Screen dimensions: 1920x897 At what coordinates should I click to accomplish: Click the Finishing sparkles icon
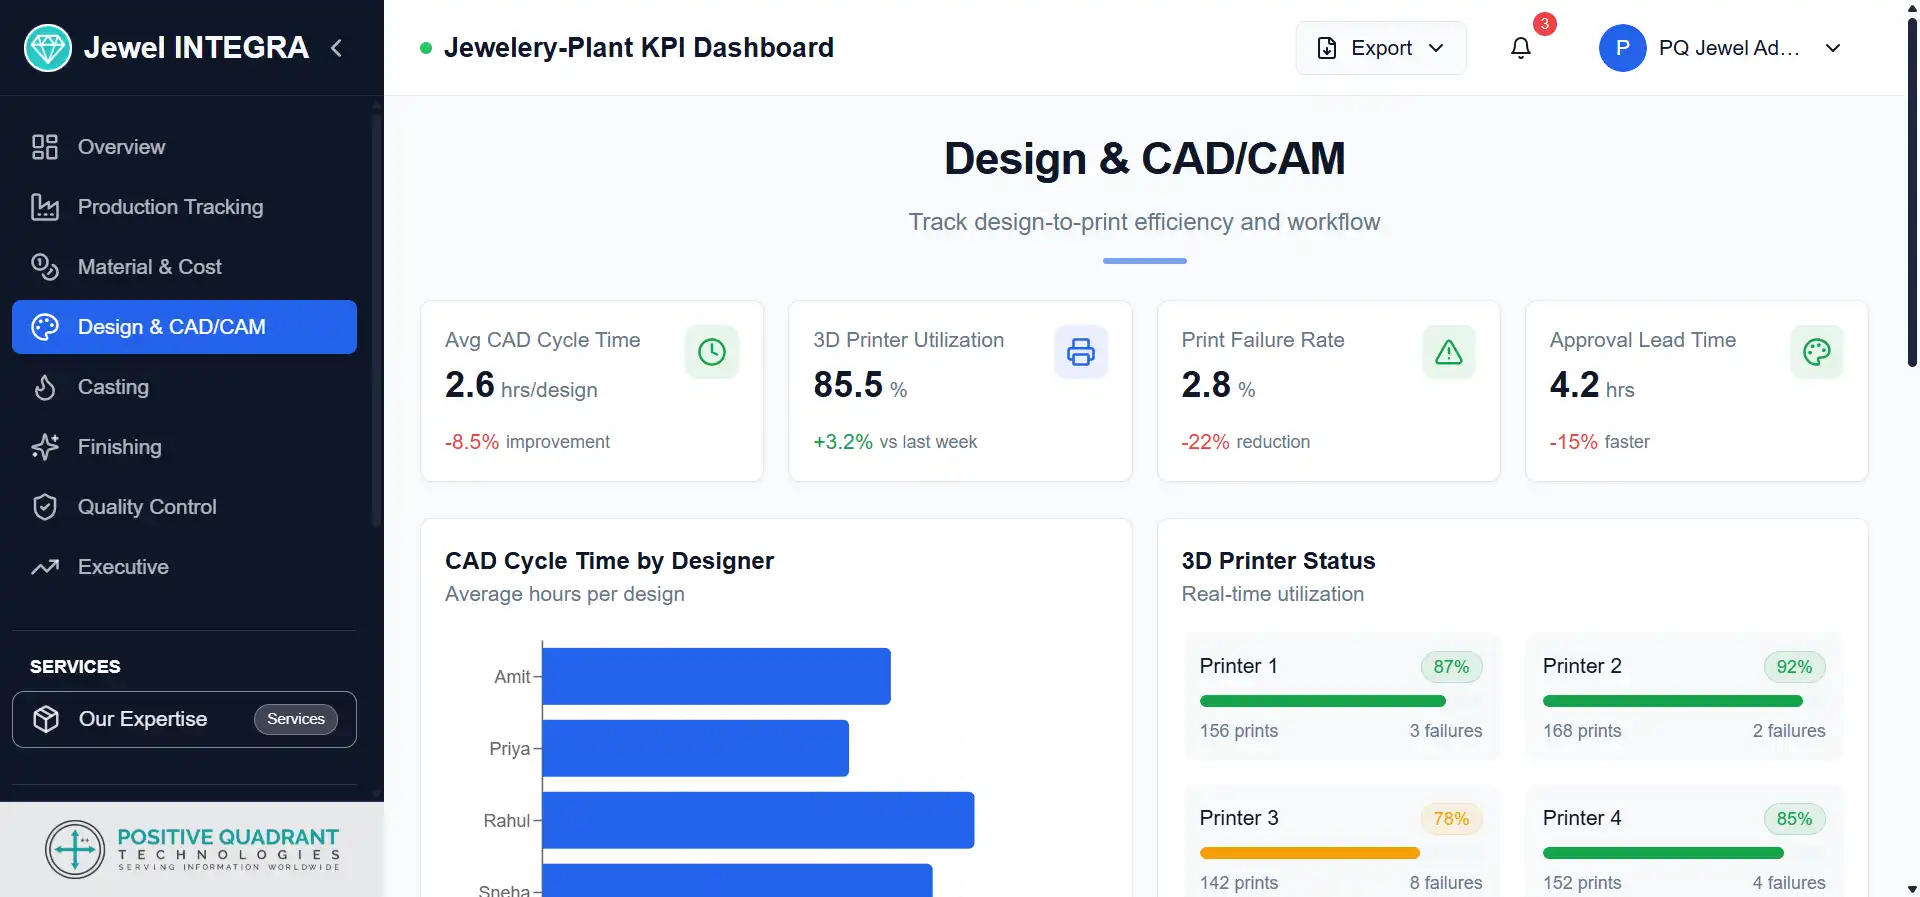pyautogui.click(x=45, y=447)
